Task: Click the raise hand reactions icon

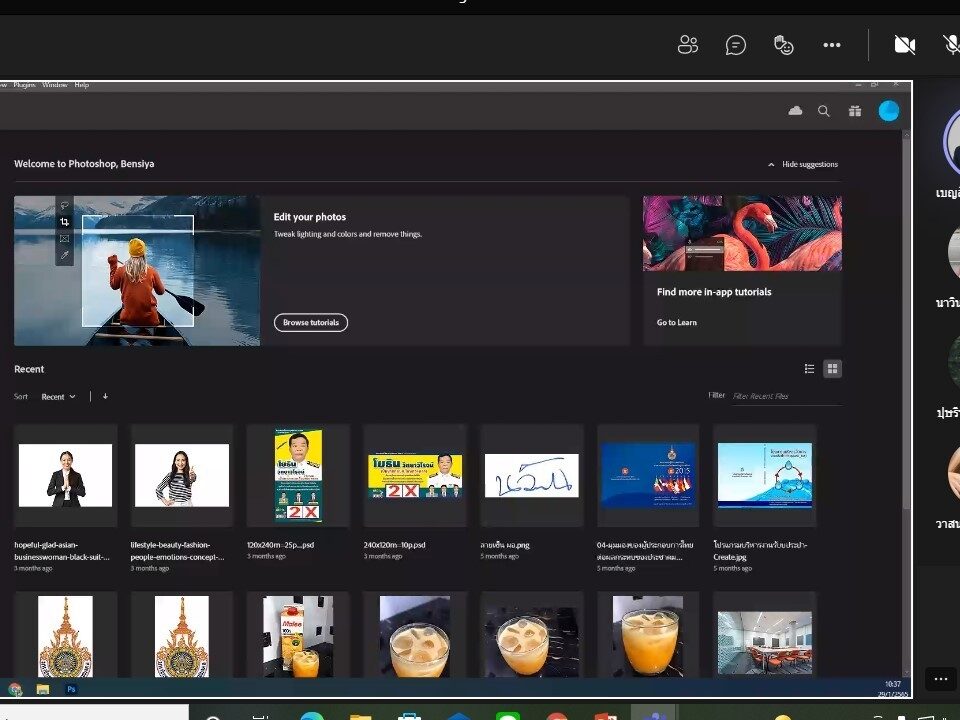Action: pos(783,45)
